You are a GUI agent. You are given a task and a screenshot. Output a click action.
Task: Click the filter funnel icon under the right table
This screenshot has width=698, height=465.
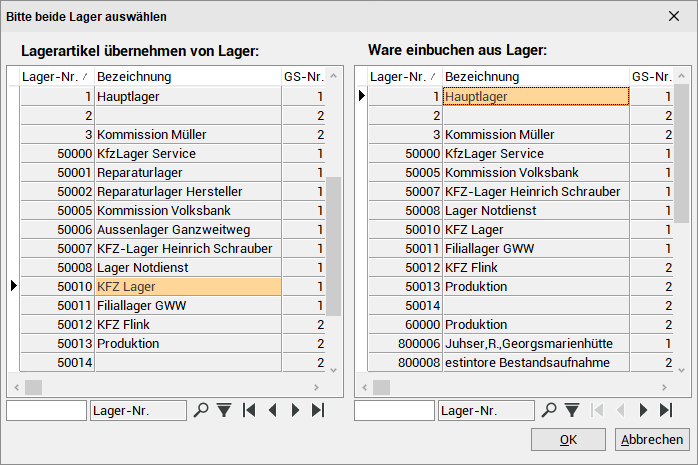572,410
